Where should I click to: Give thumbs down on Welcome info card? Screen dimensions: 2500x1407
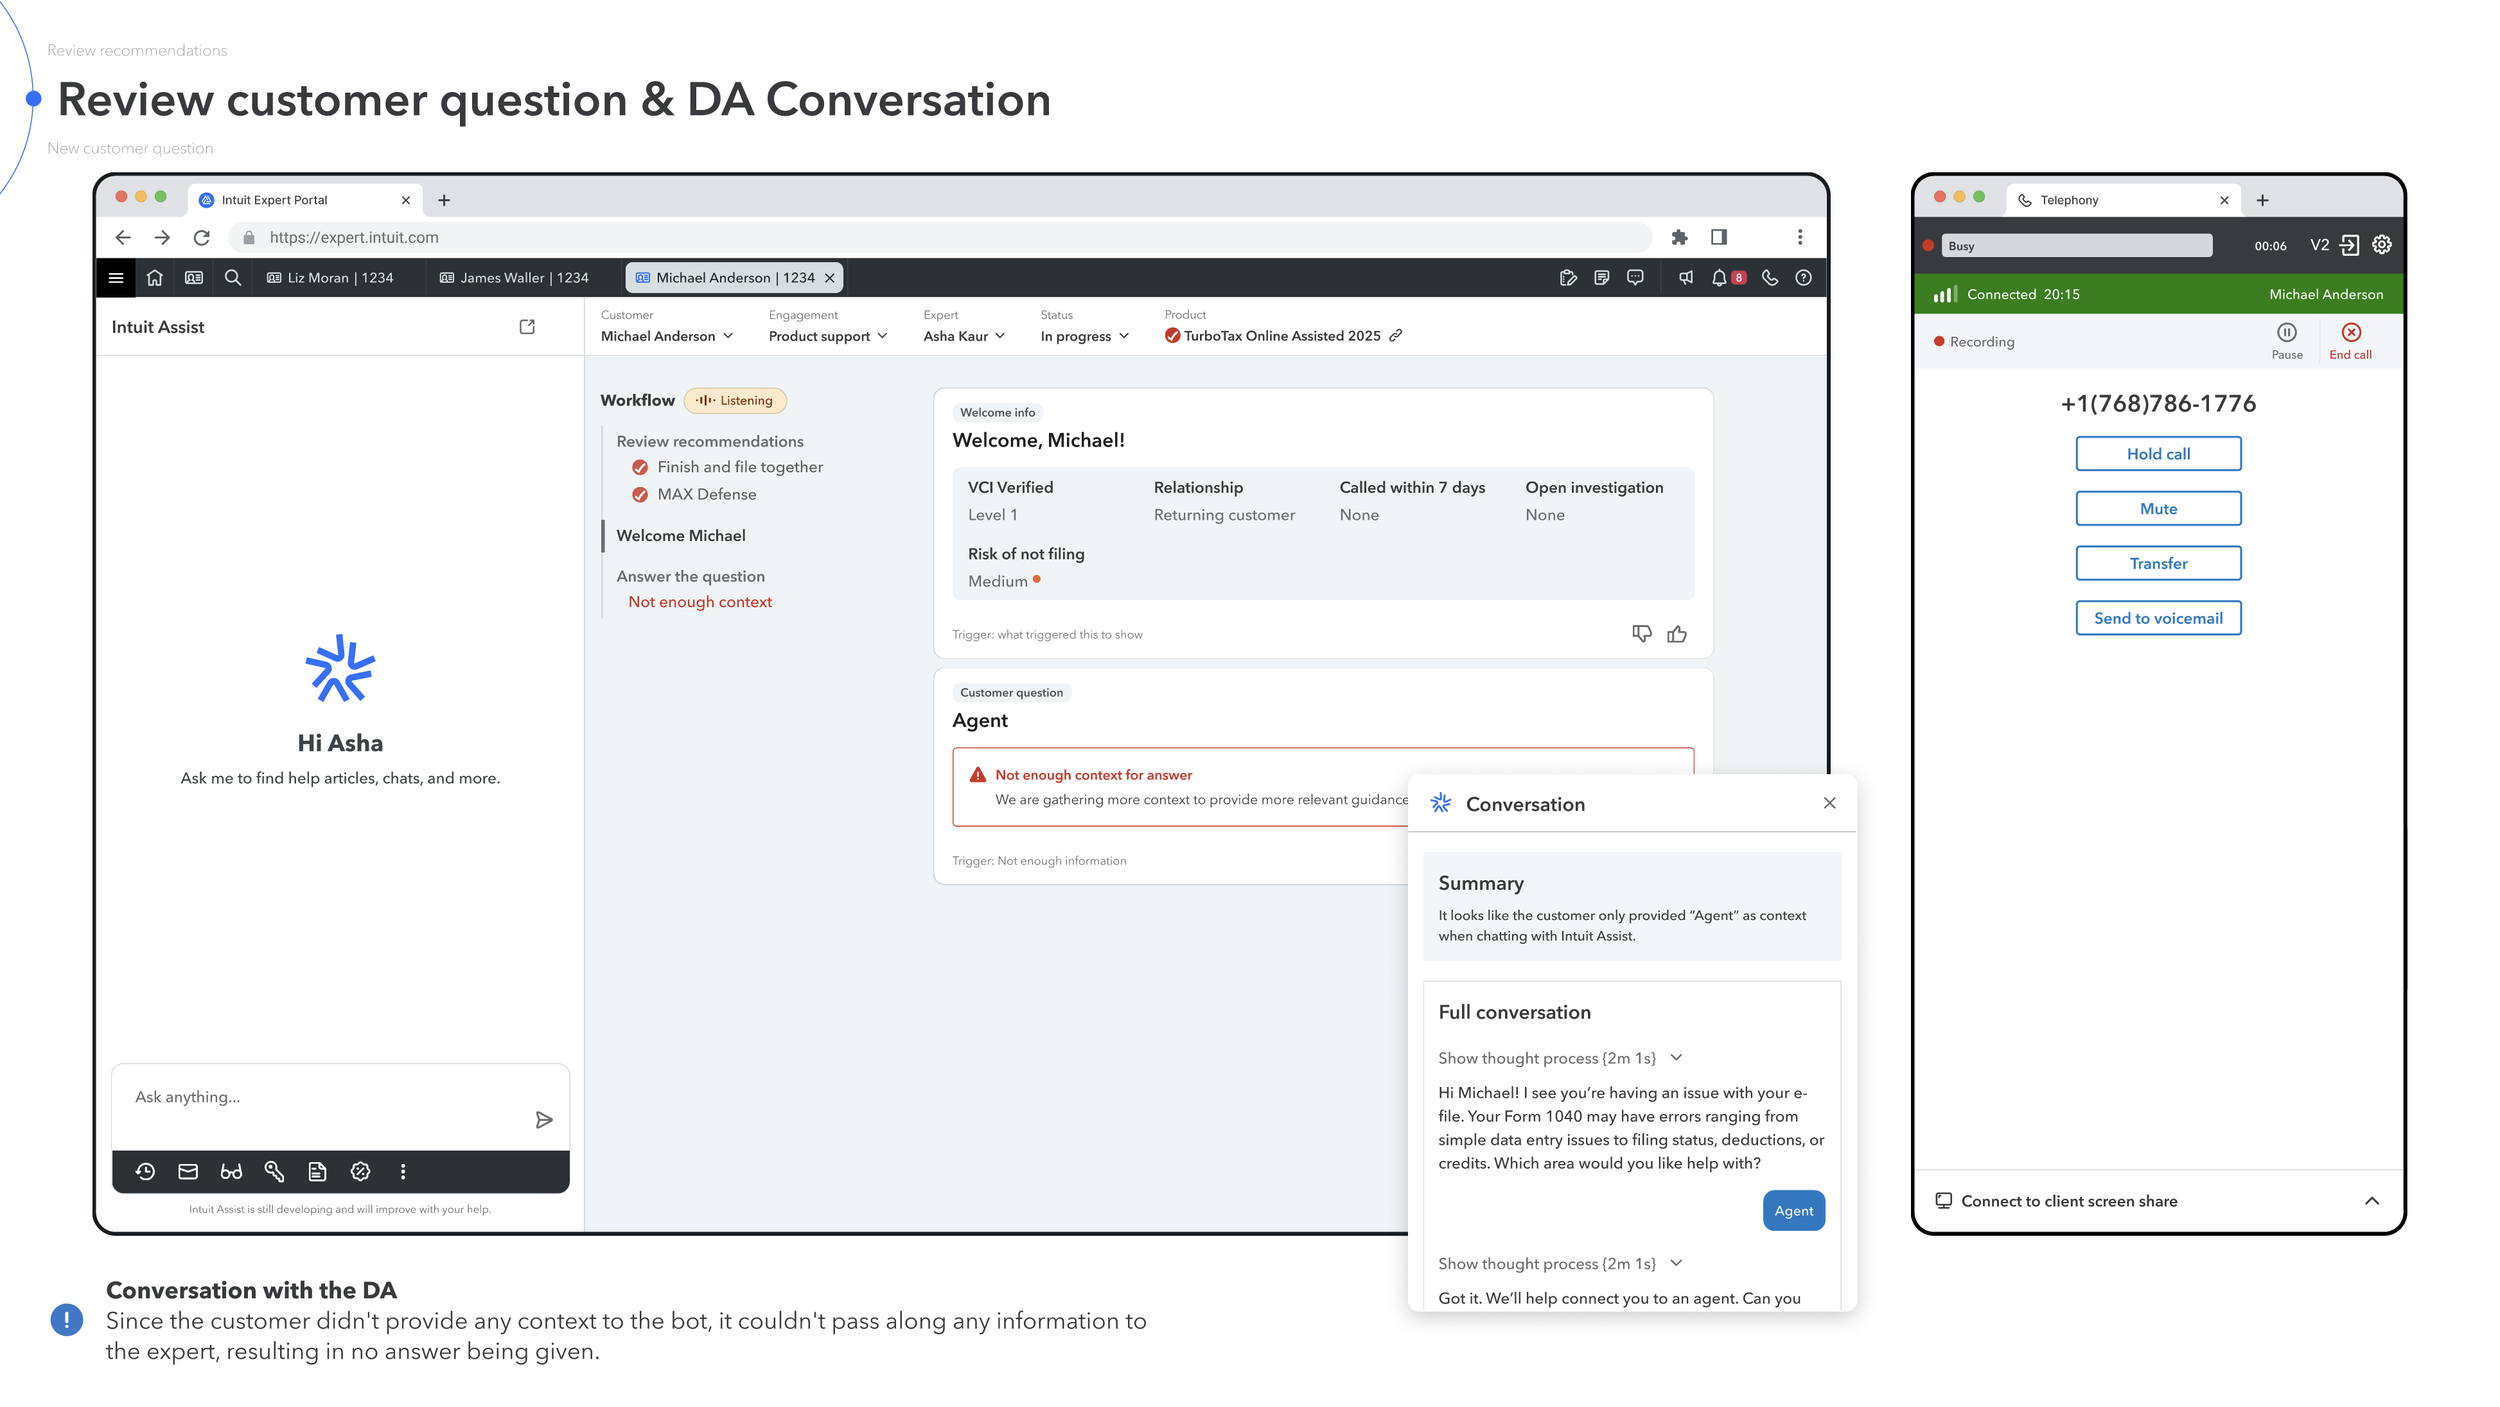point(1642,634)
